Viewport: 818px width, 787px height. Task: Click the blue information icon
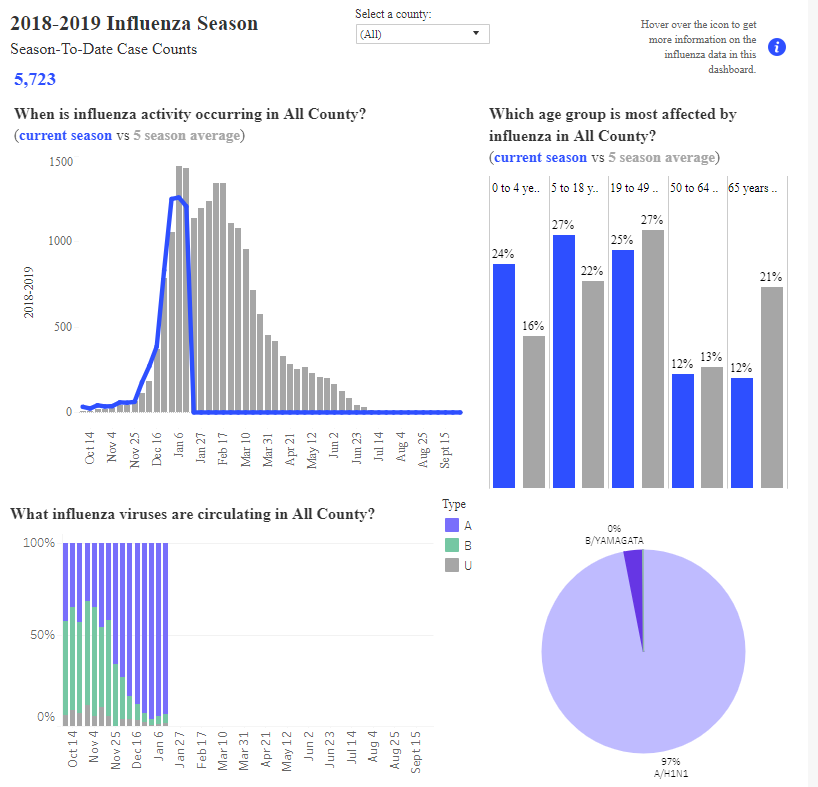pyautogui.click(x=776, y=47)
